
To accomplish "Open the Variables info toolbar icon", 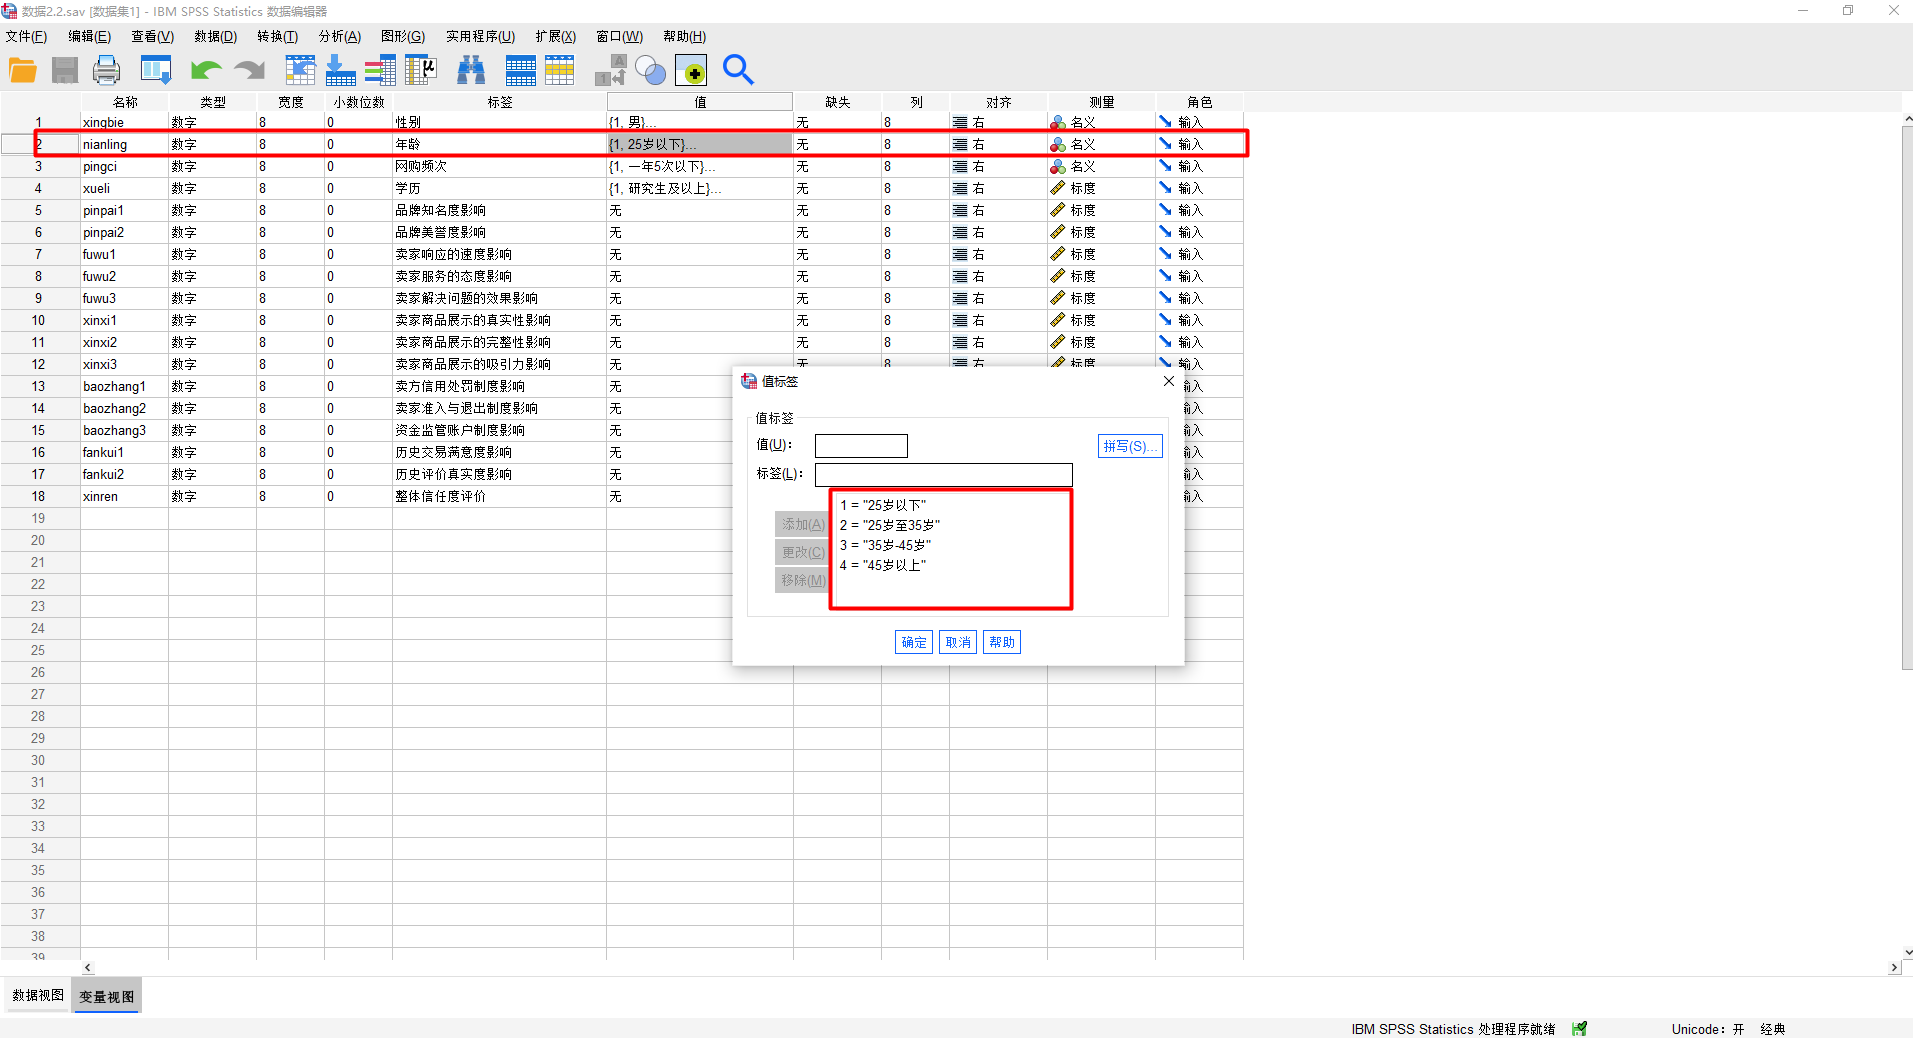I will pyautogui.click(x=380, y=70).
